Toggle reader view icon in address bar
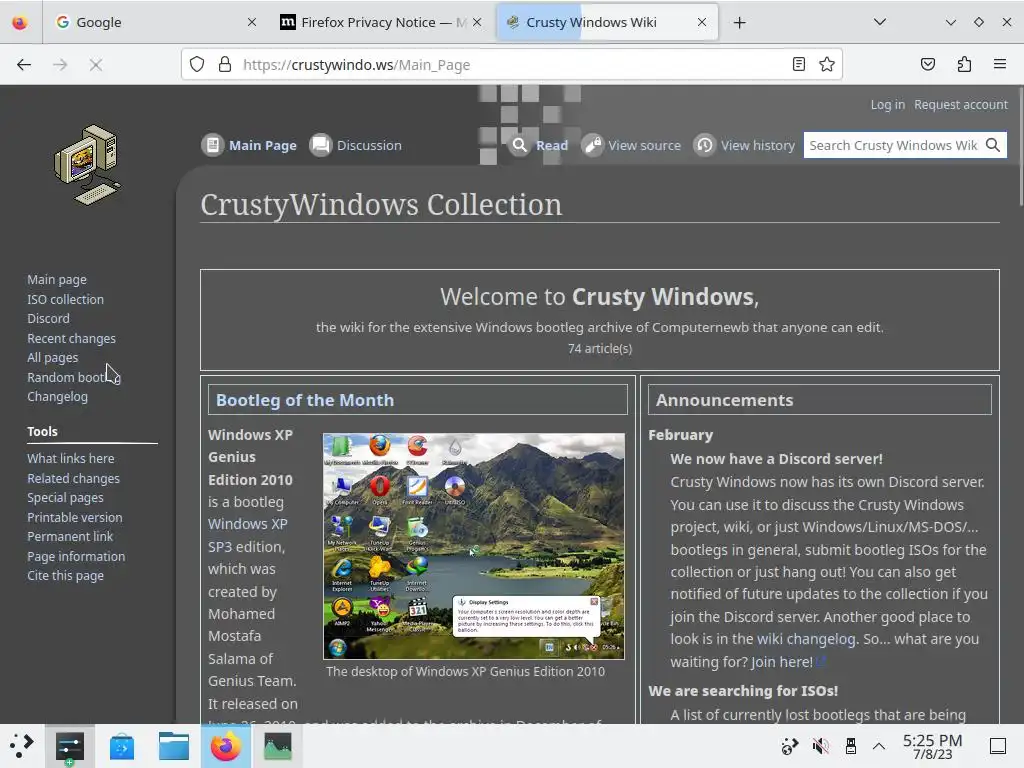The height and width of the screenshot is (768, 1024). [799, 64]
